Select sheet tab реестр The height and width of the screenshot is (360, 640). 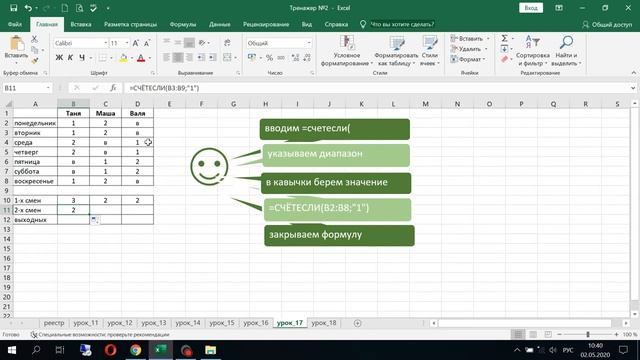pos(54,323)
